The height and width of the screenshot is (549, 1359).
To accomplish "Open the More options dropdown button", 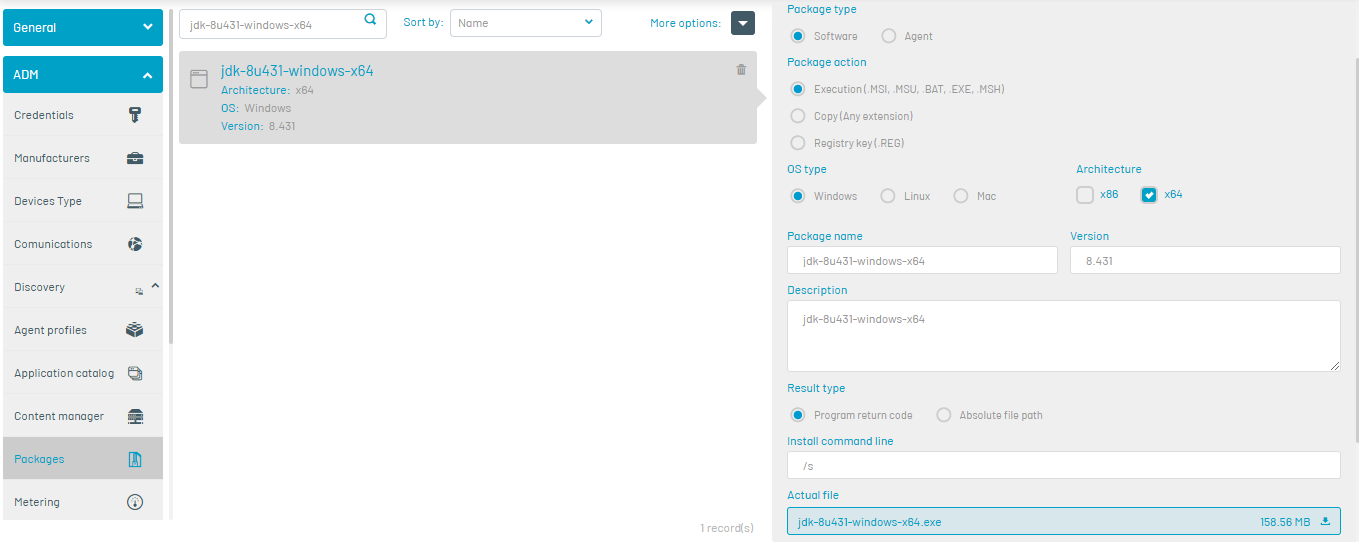I will [x=743, y=23].
